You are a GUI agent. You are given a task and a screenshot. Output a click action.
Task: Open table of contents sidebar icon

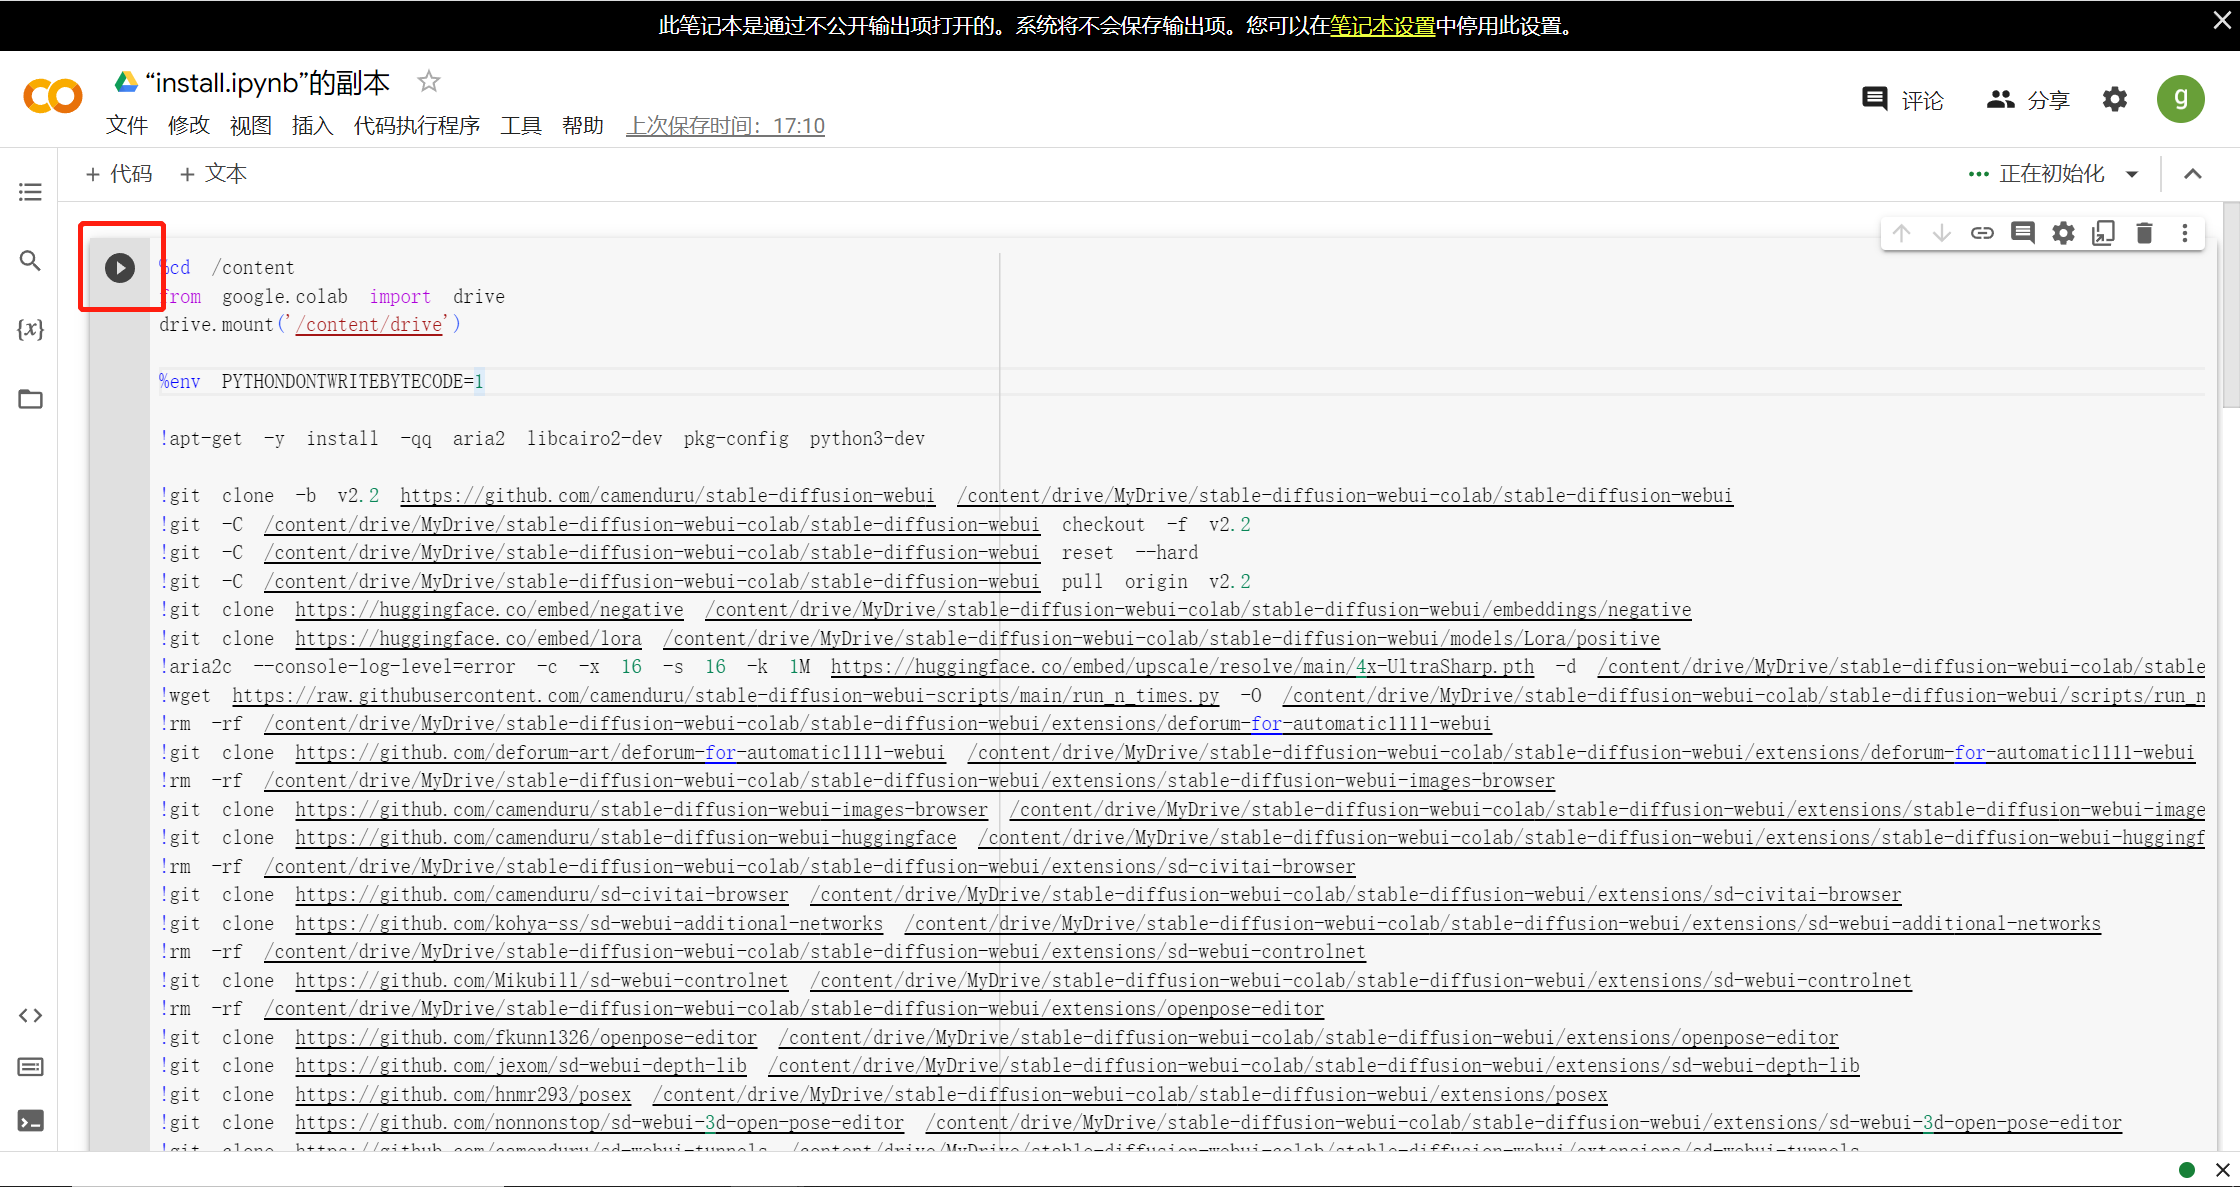click(30, 192)
